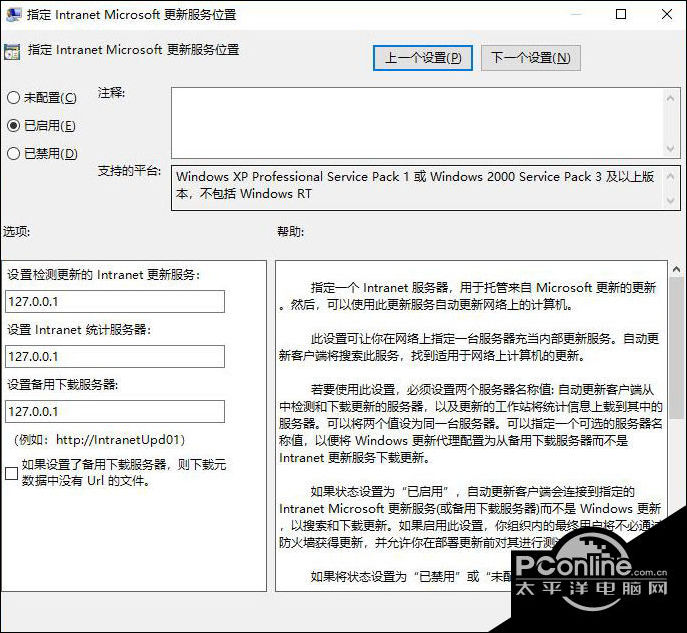Click the label 设置 Intranet 统计服务器:
This screenshot has width=687, height=633.
[79, 329]
